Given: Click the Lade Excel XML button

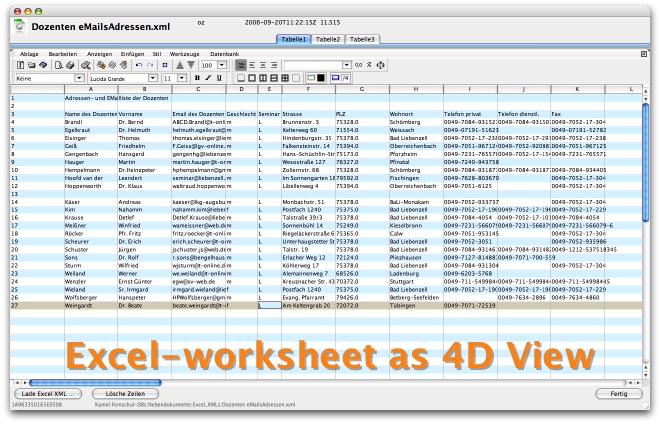Looking at the screenshot, I should (x=48, y=394).
